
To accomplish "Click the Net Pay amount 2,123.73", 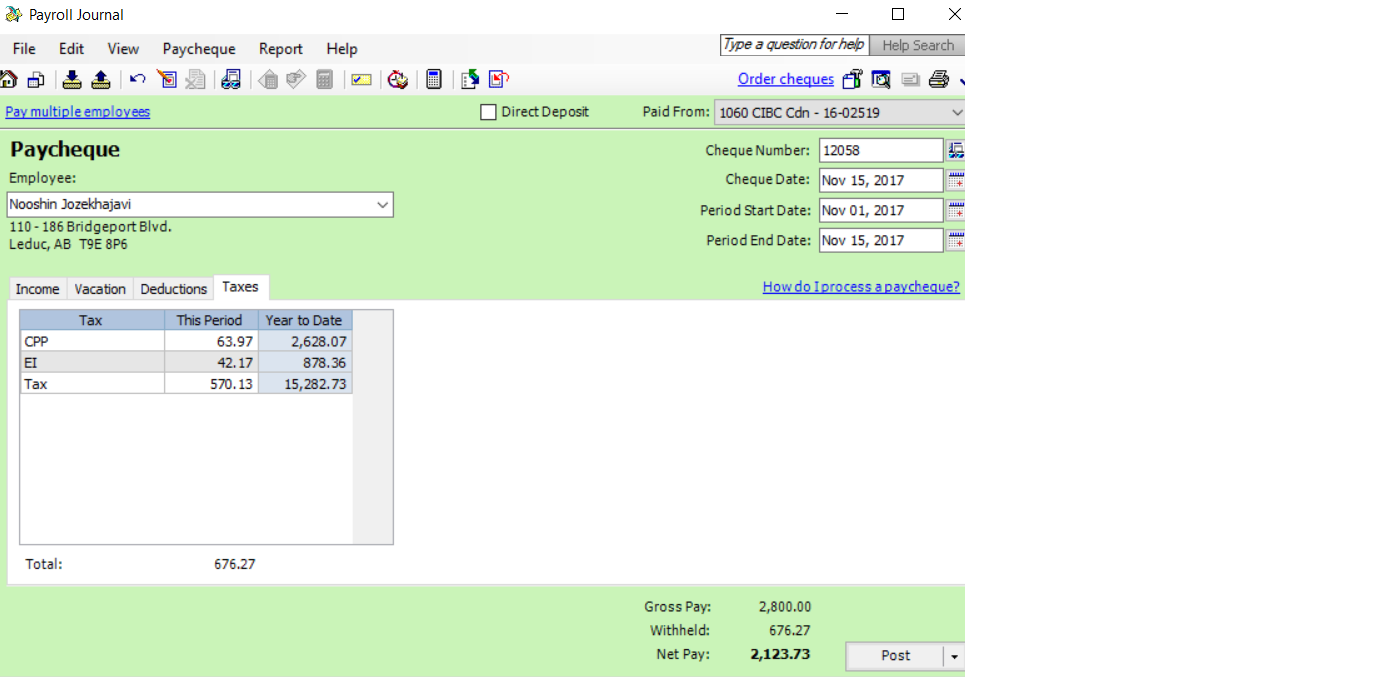I will point(780,654).
